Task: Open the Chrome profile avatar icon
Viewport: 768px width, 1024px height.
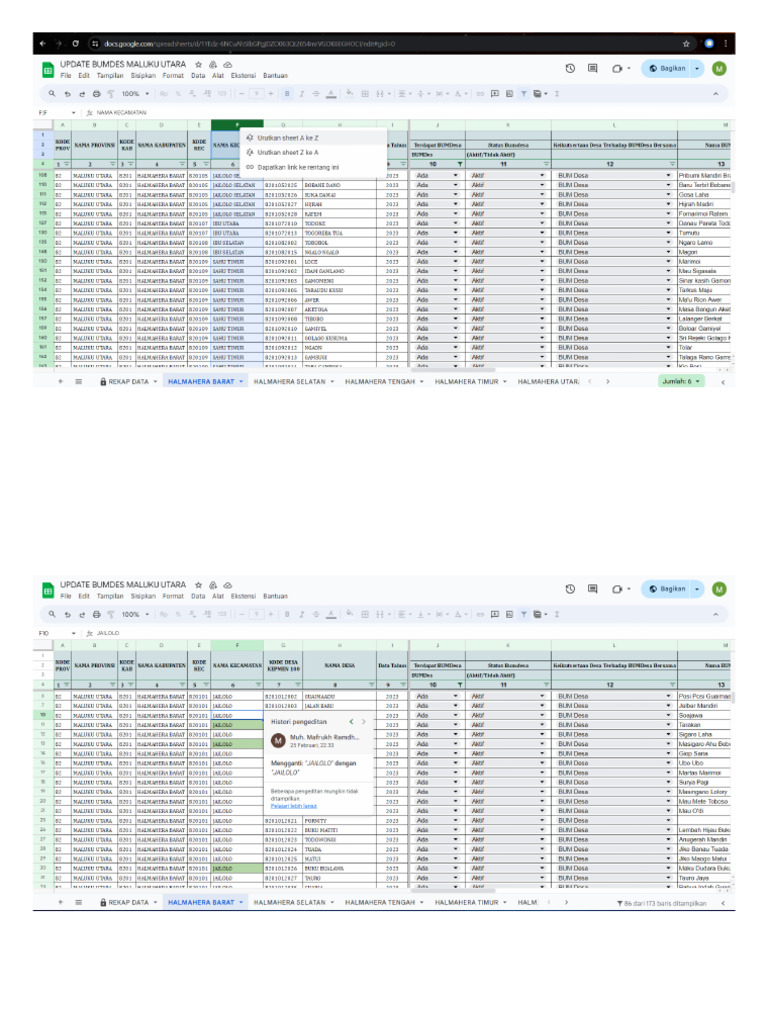Action: click(x=709, y=44)
